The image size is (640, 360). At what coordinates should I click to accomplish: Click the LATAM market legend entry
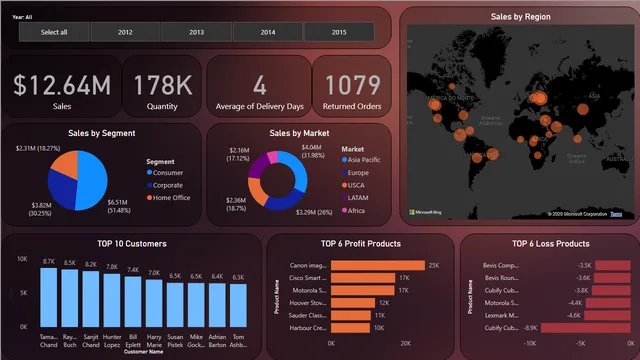coord(355,198)
